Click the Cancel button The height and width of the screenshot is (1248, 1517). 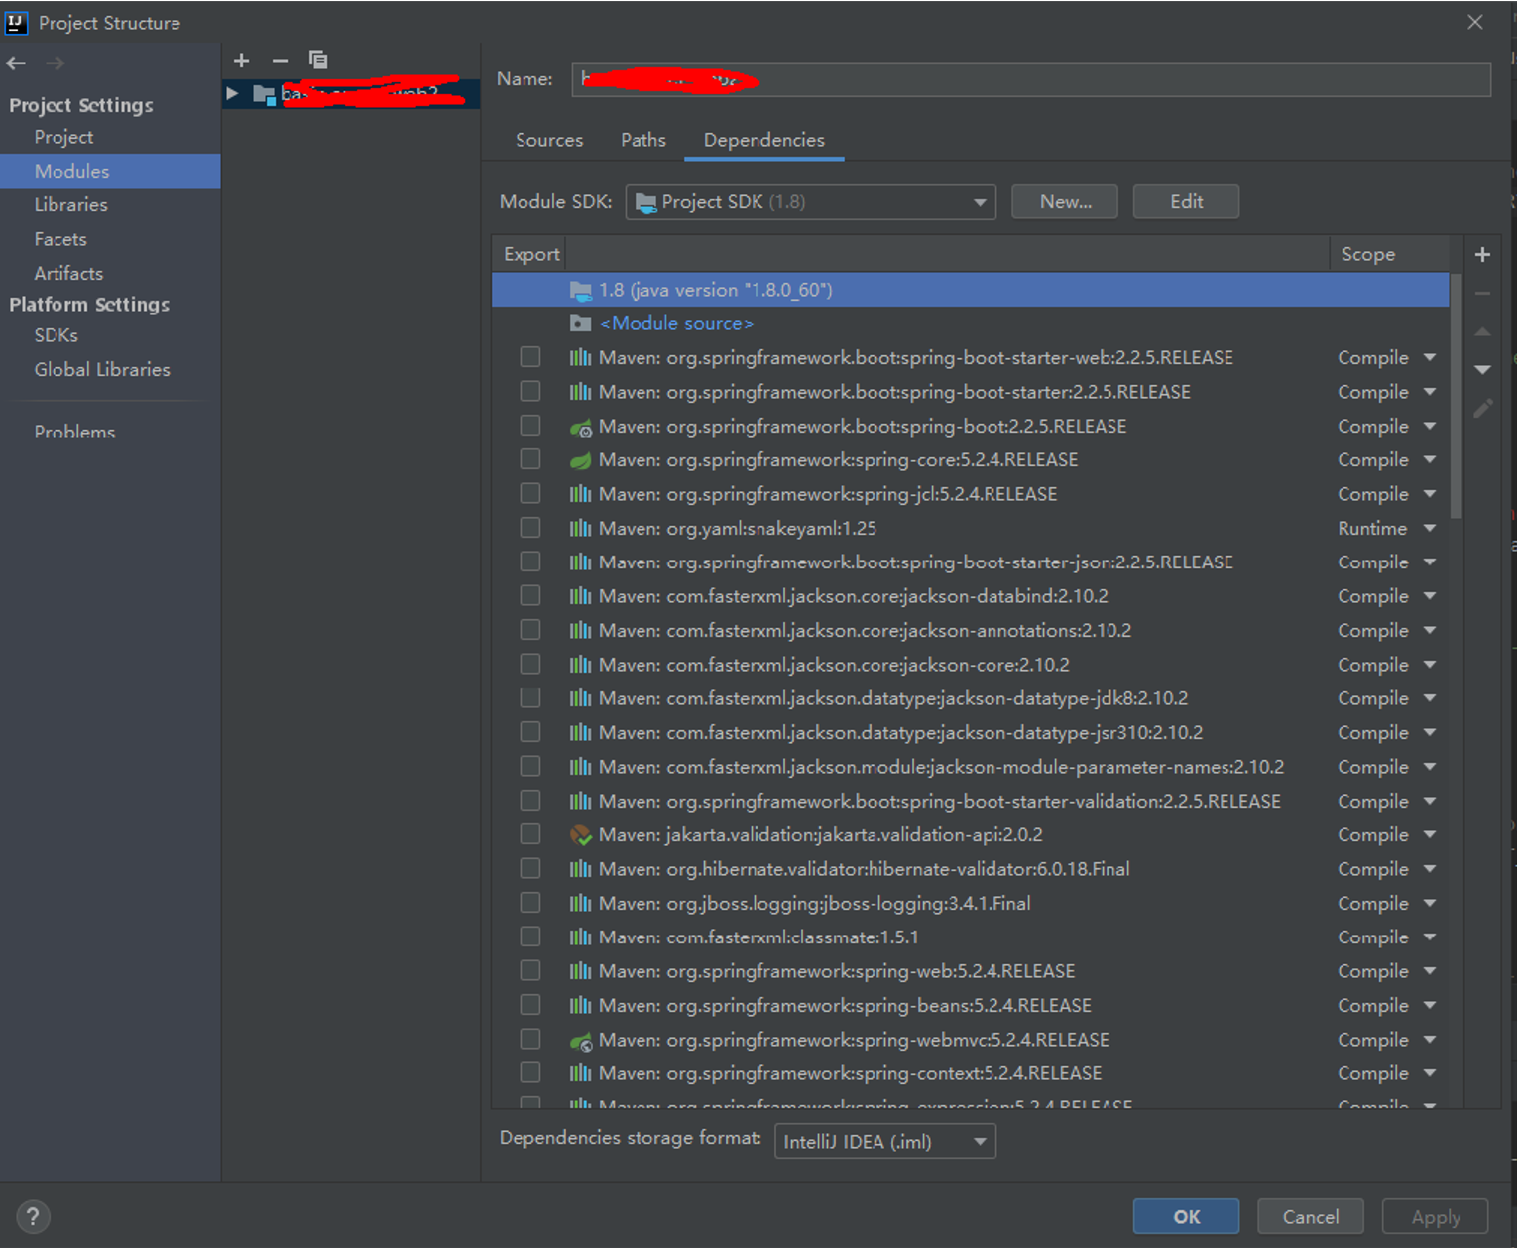click(x=1310, y=1216)
